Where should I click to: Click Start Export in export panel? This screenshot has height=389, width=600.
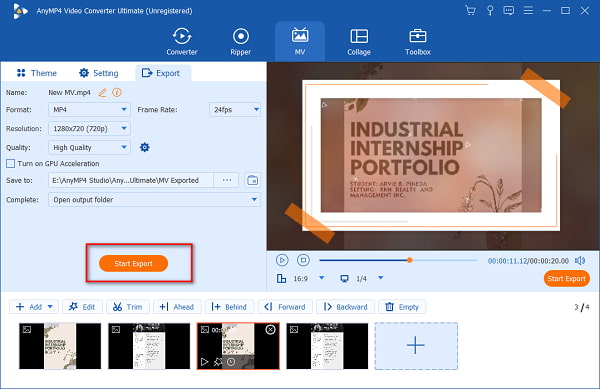[x=133, y=264]
